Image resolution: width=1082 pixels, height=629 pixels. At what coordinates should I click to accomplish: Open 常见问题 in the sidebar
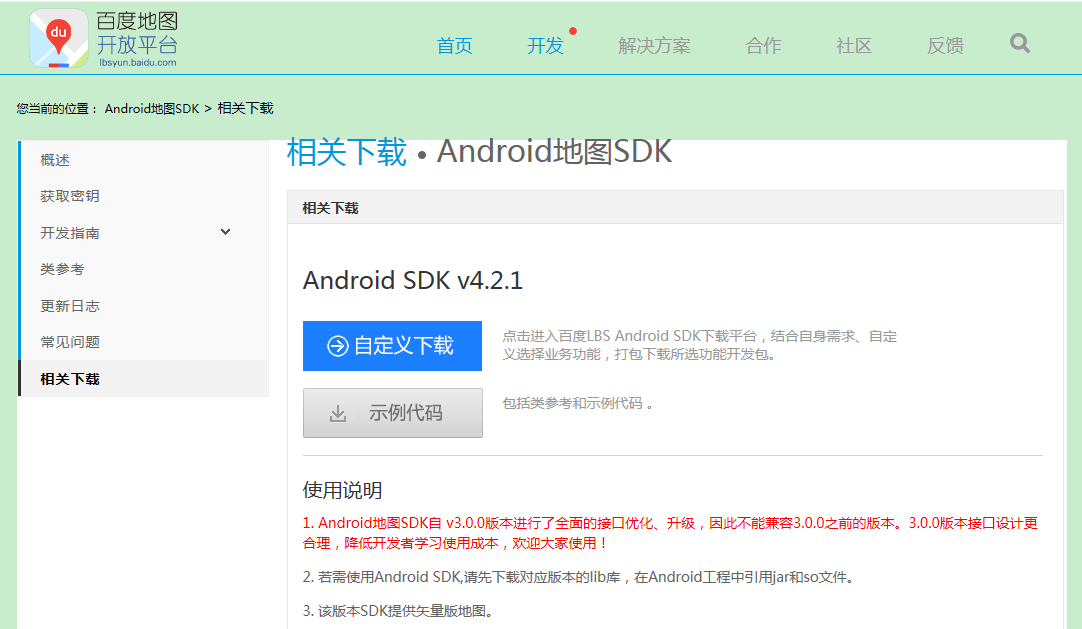pos(70,342)
